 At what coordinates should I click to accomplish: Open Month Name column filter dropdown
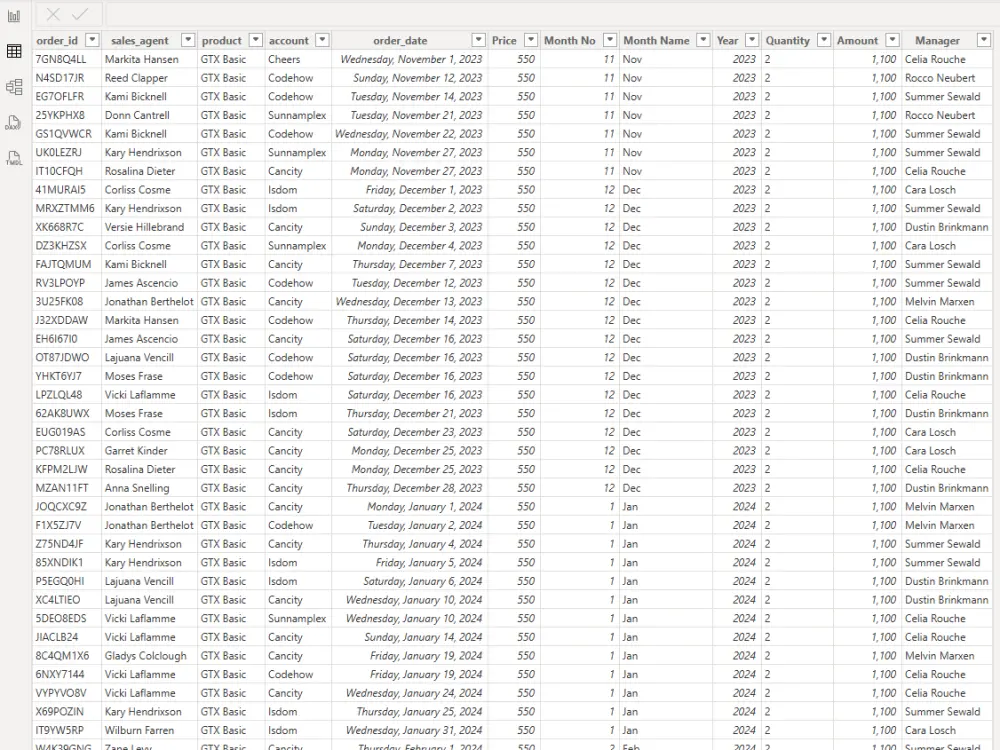[x=703, y=40]
